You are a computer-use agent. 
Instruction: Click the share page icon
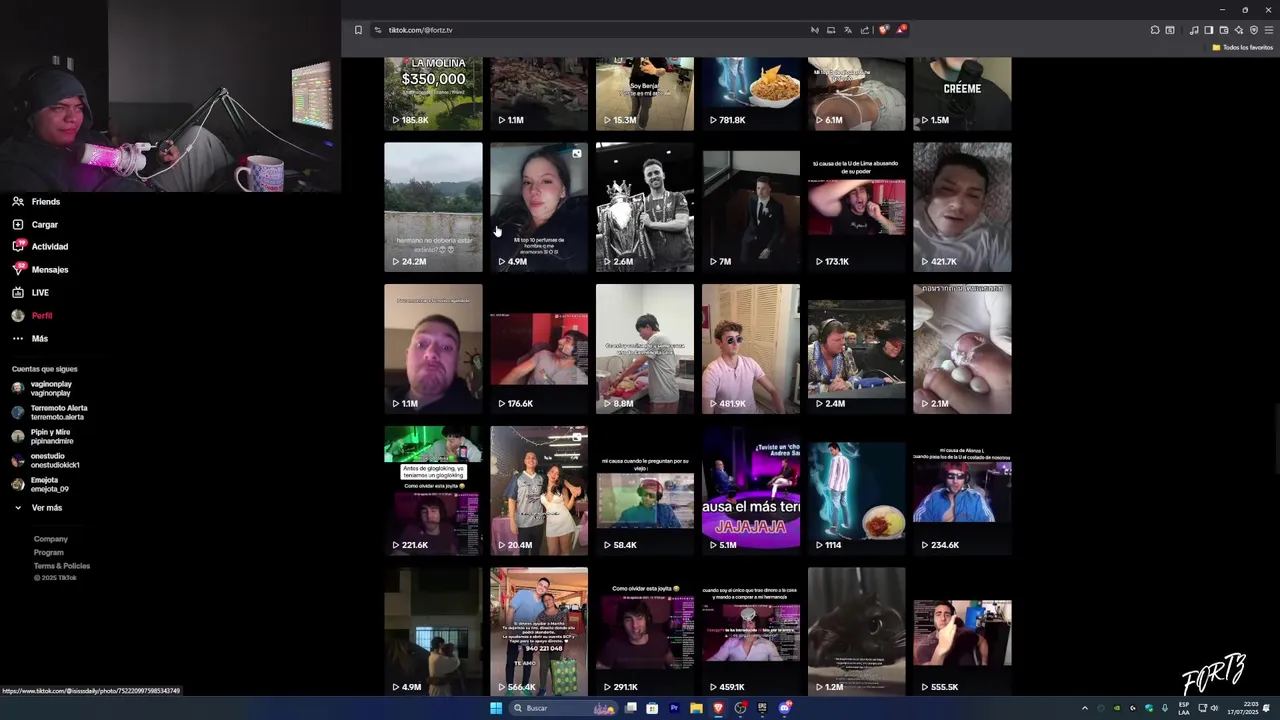pos(865,30)
